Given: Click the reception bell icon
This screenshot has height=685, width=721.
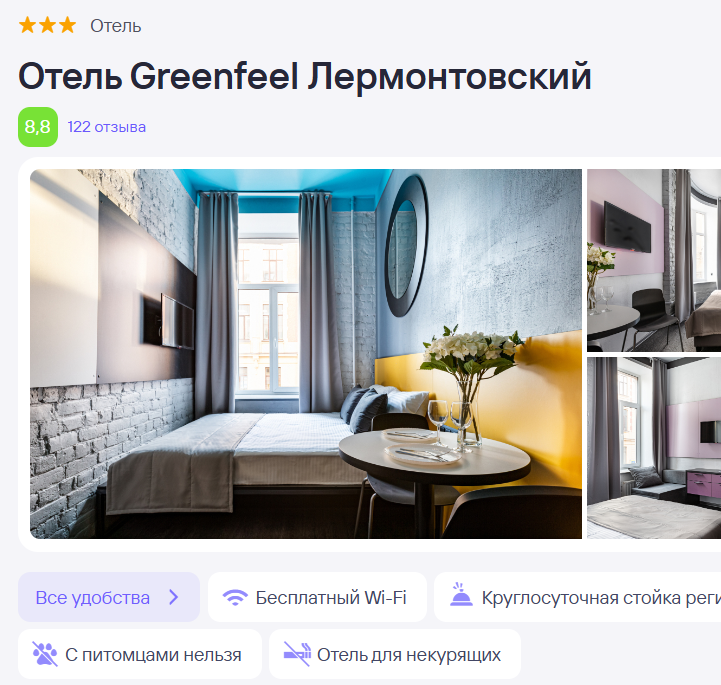Looking at the screenshot, I should (x=461, y=595).
